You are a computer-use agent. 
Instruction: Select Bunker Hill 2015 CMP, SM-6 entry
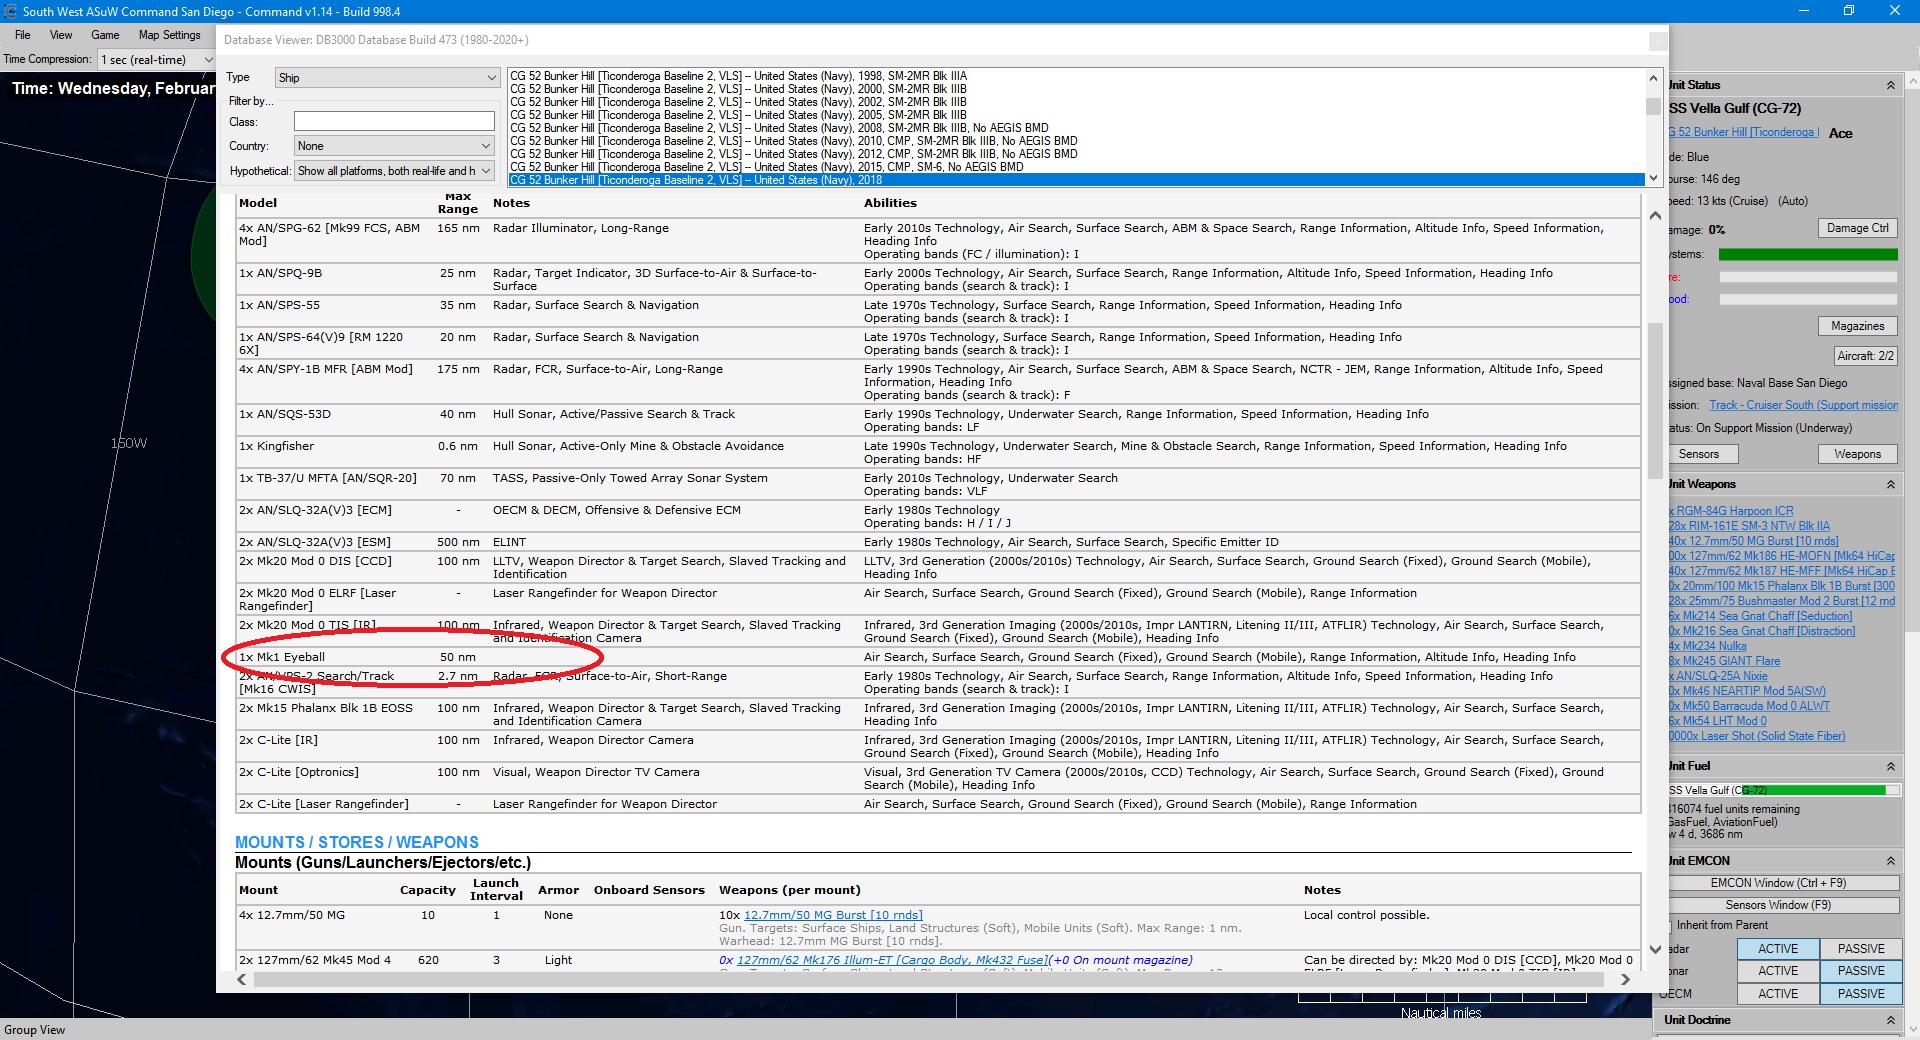pos(1076,167)
